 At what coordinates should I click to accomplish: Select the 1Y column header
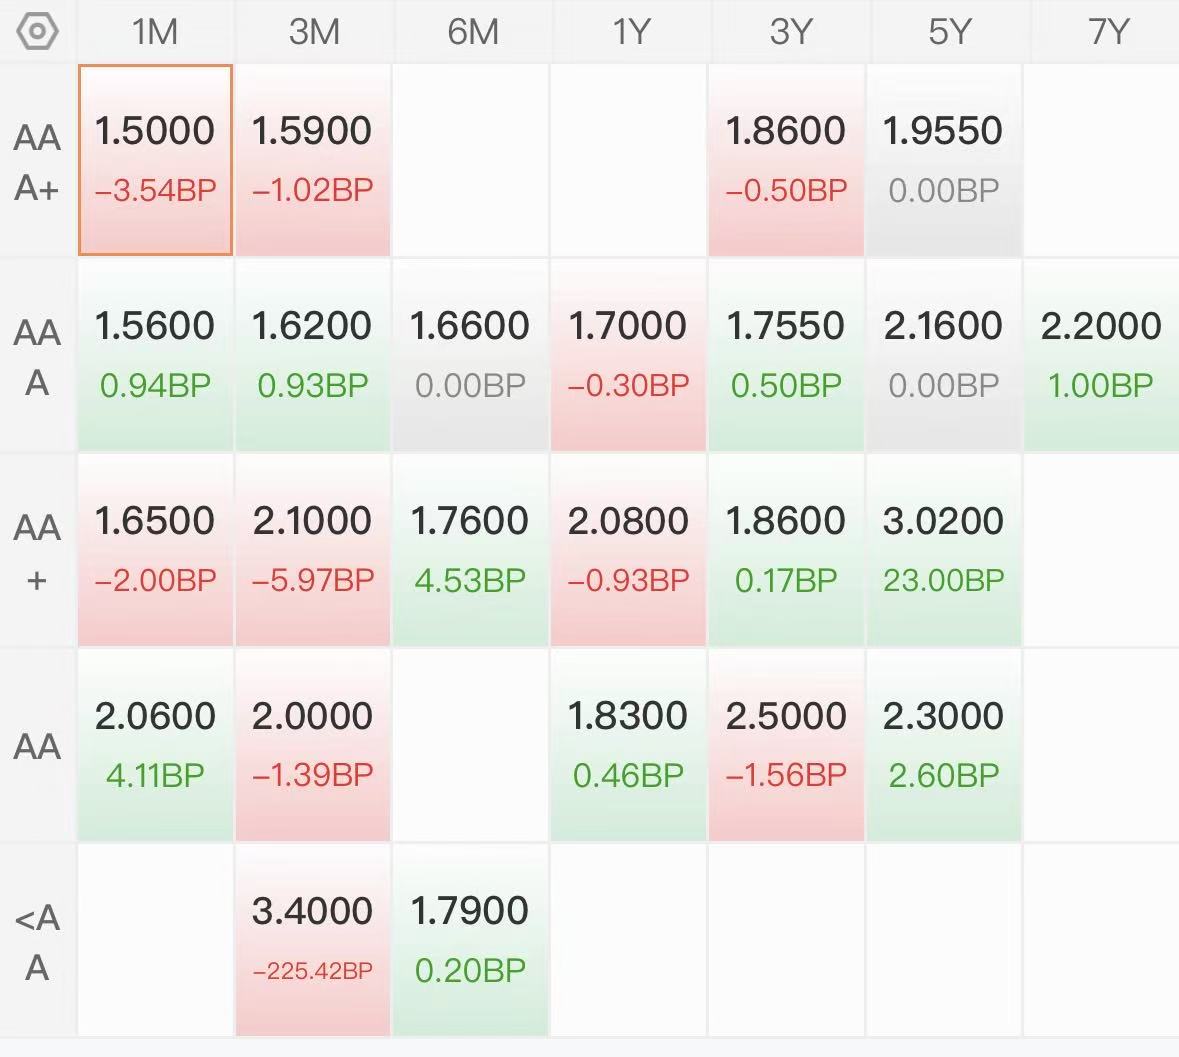click(629, 32)
